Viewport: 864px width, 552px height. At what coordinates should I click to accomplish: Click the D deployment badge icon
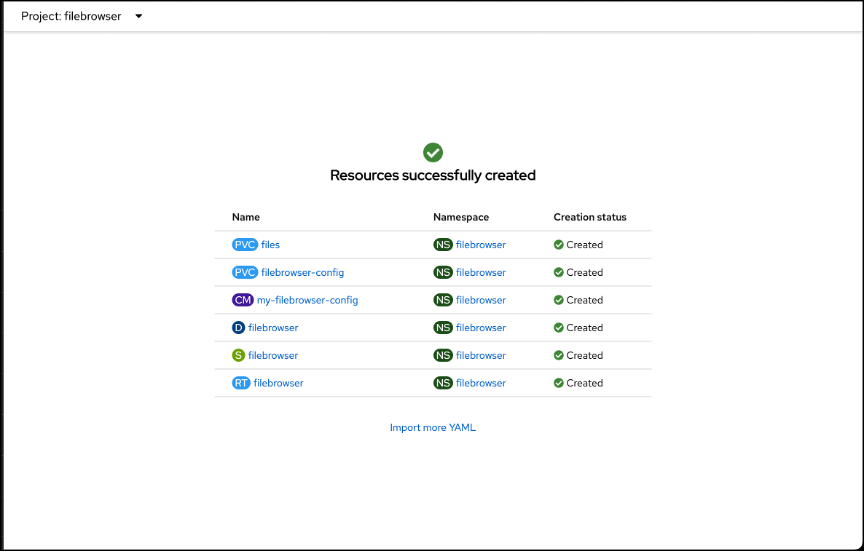pos(238,328)
